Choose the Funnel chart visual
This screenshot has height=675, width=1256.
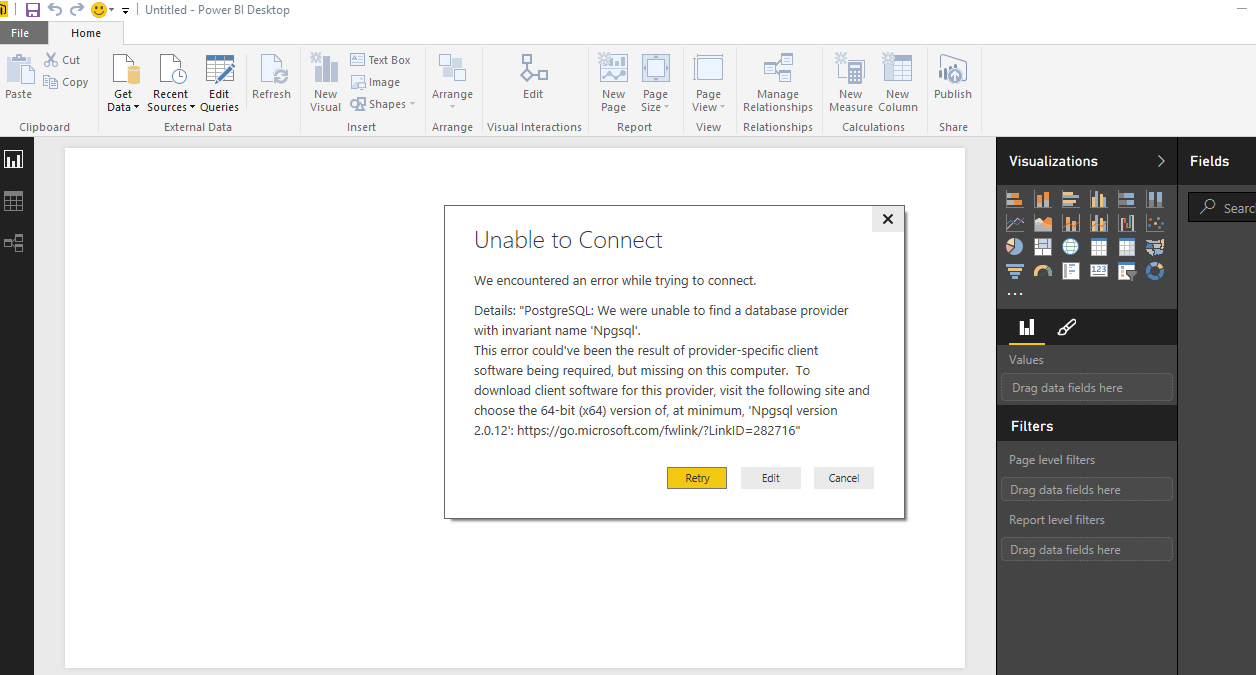(x=1014, y=270)
